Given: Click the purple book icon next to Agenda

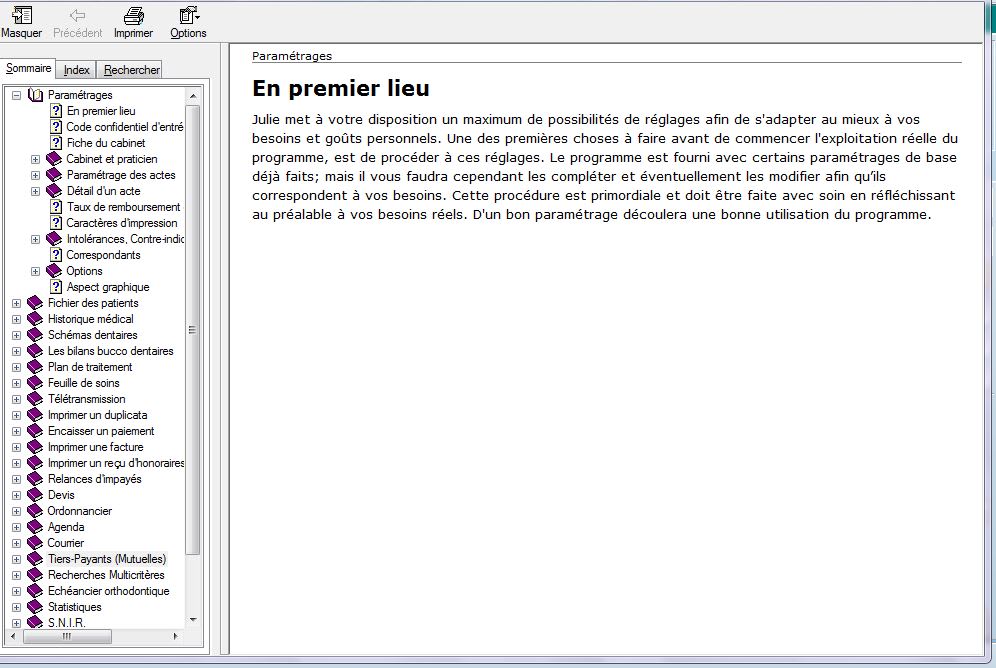Looking at the screenshot, I should 36,527.
